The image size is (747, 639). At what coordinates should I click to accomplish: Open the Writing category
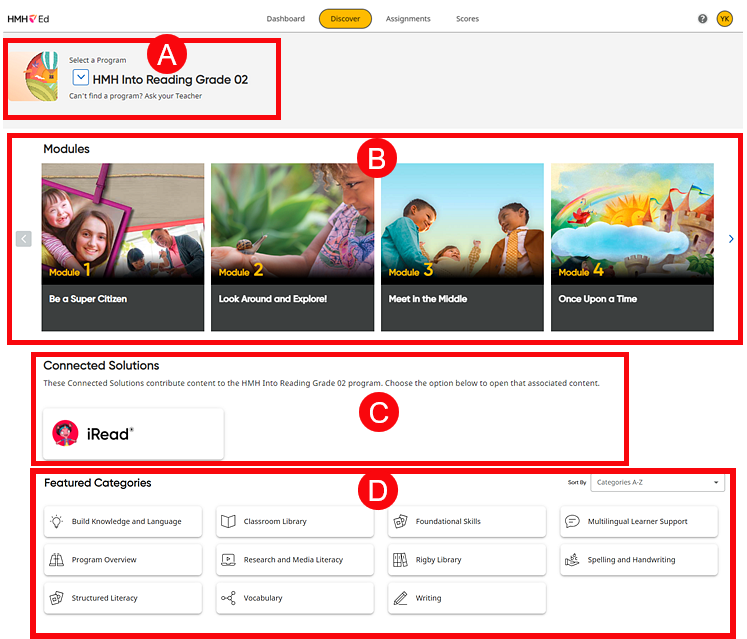[x=467, y=598]
